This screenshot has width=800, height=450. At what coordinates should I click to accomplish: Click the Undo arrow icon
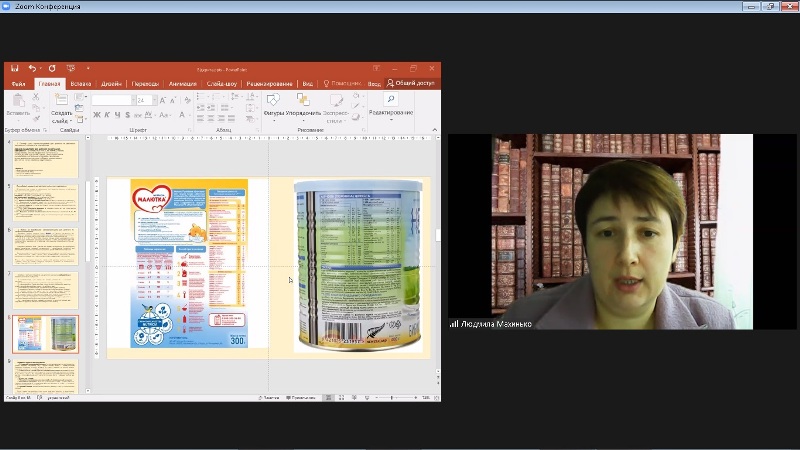point(32,68)
